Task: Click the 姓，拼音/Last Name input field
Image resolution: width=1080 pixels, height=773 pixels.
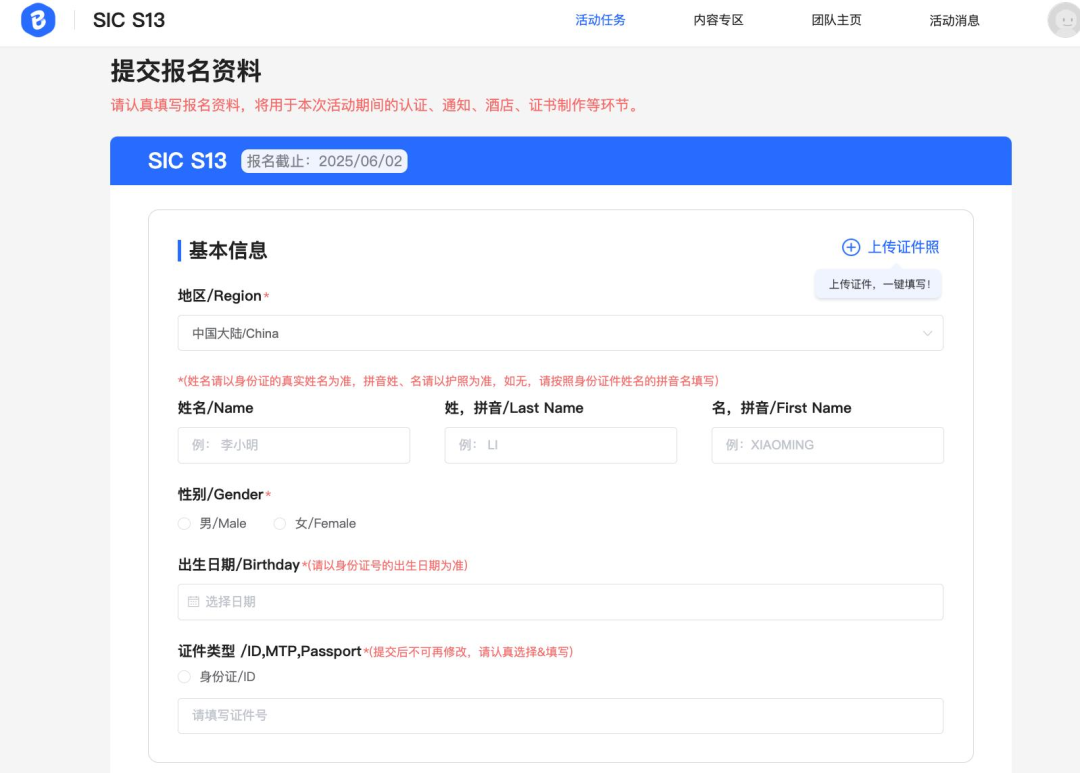Action: [560, 445]
